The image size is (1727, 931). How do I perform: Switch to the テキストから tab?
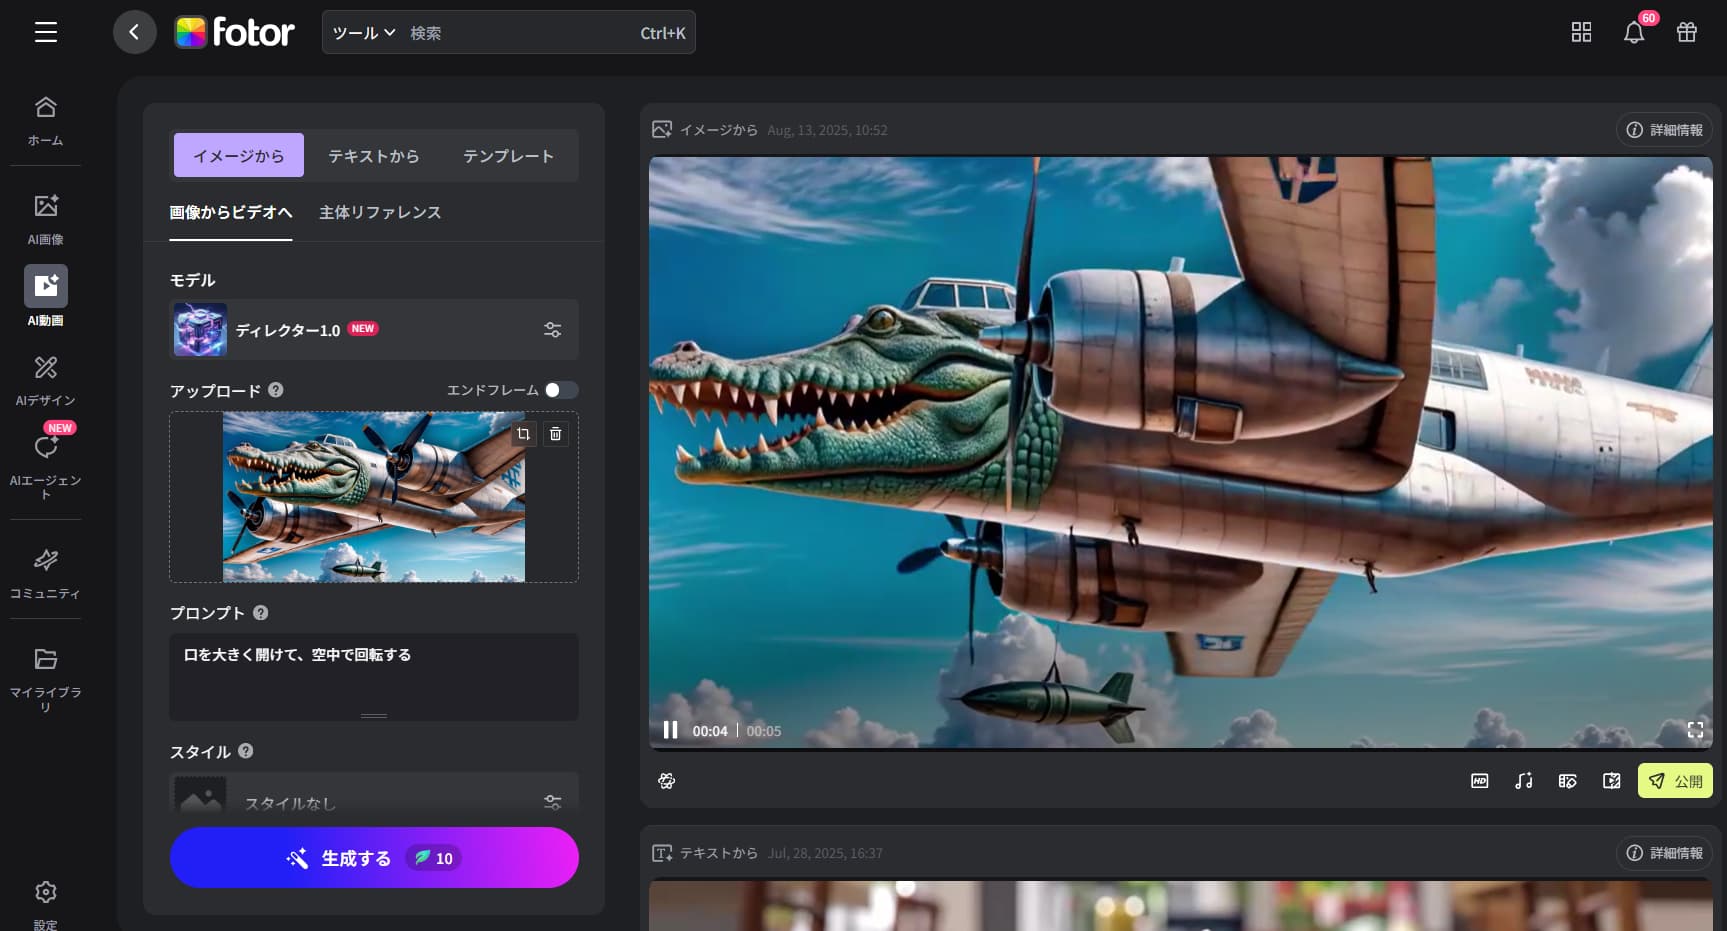(372, 155)
